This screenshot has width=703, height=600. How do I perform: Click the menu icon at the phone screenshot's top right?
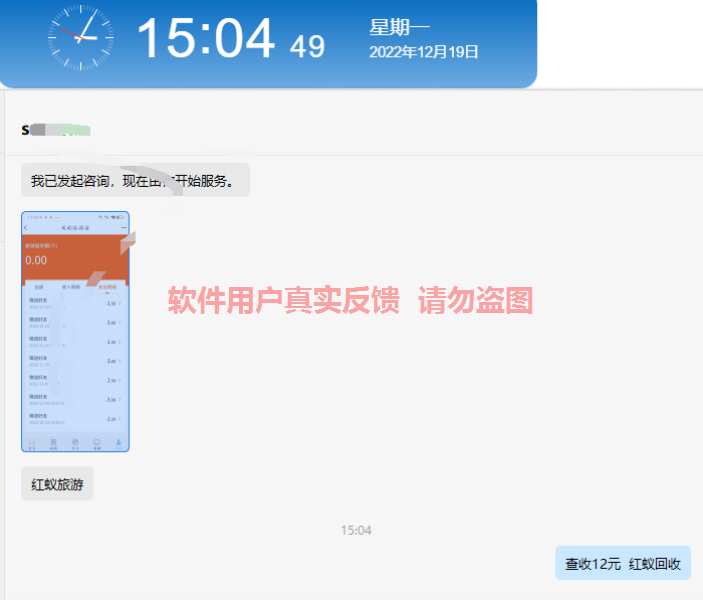(123, 229)
